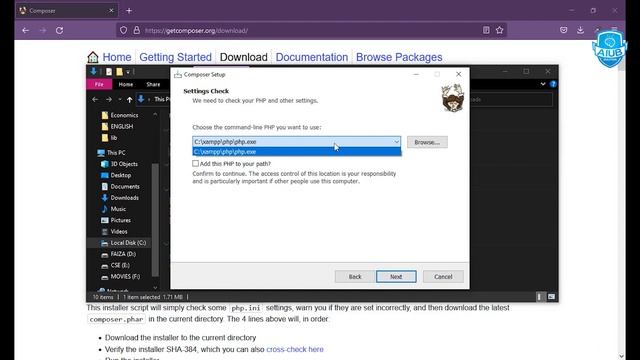Bookmark this page with star icon
Screen dimensions: 640x360
tap(500, 30)
